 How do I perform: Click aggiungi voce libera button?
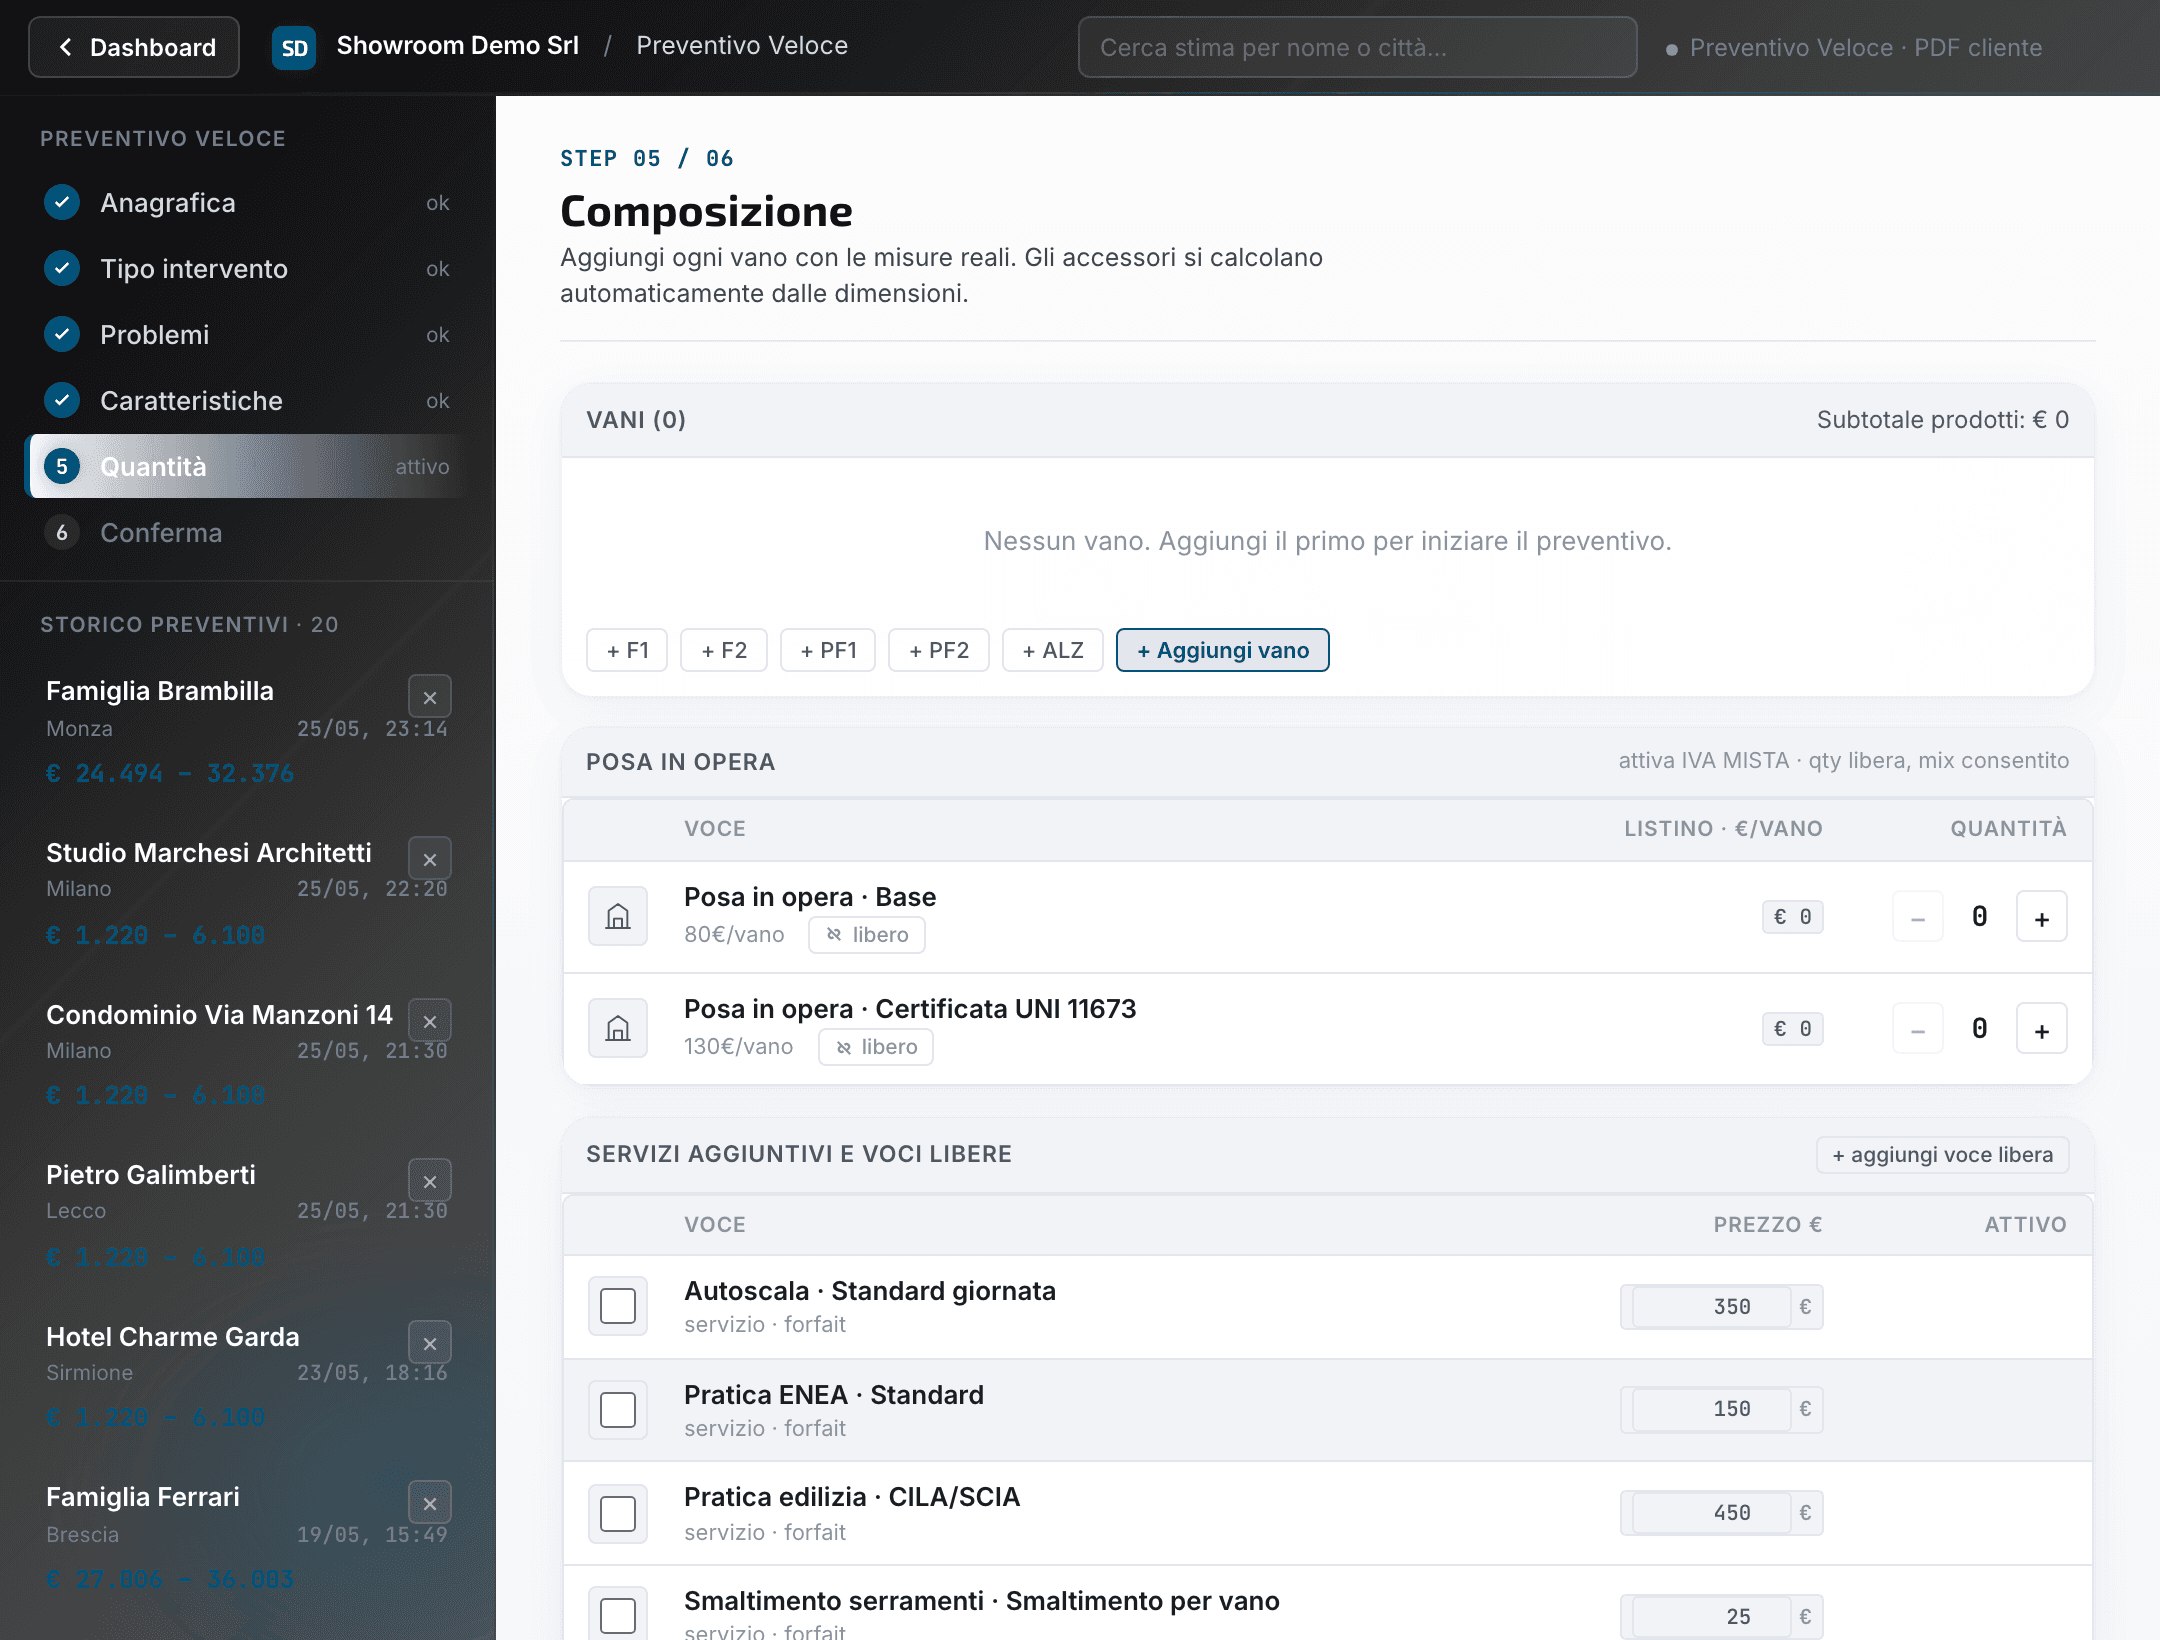tap(1943, 1155)
